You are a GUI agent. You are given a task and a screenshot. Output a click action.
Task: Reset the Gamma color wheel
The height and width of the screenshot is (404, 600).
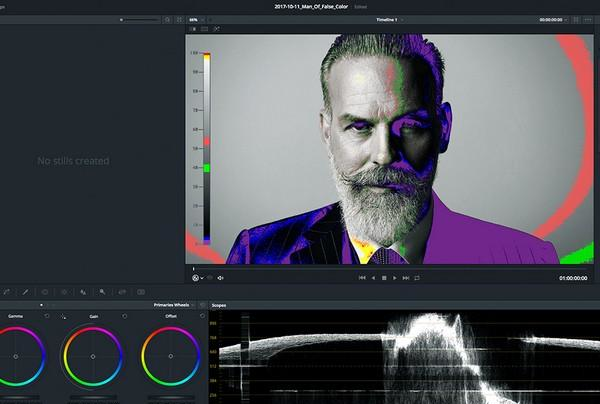click(47, 316)
